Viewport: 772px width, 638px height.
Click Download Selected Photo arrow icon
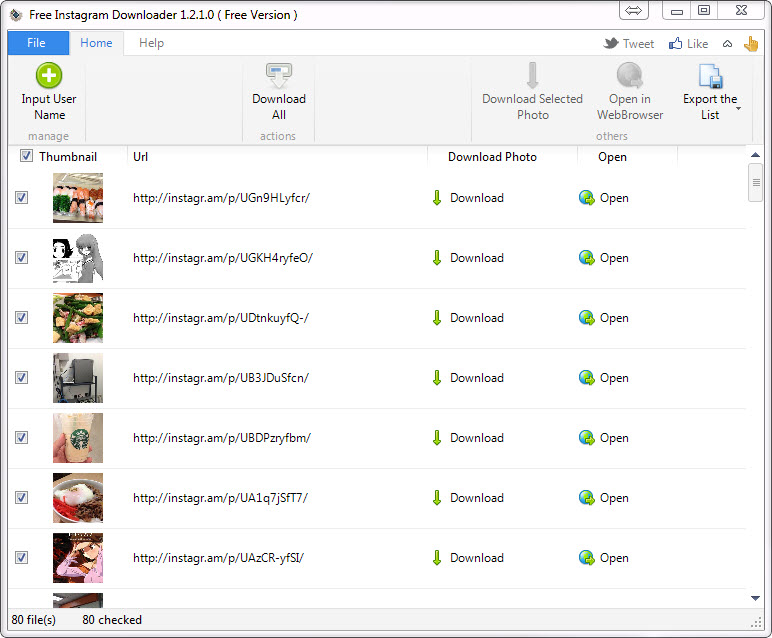532,75
